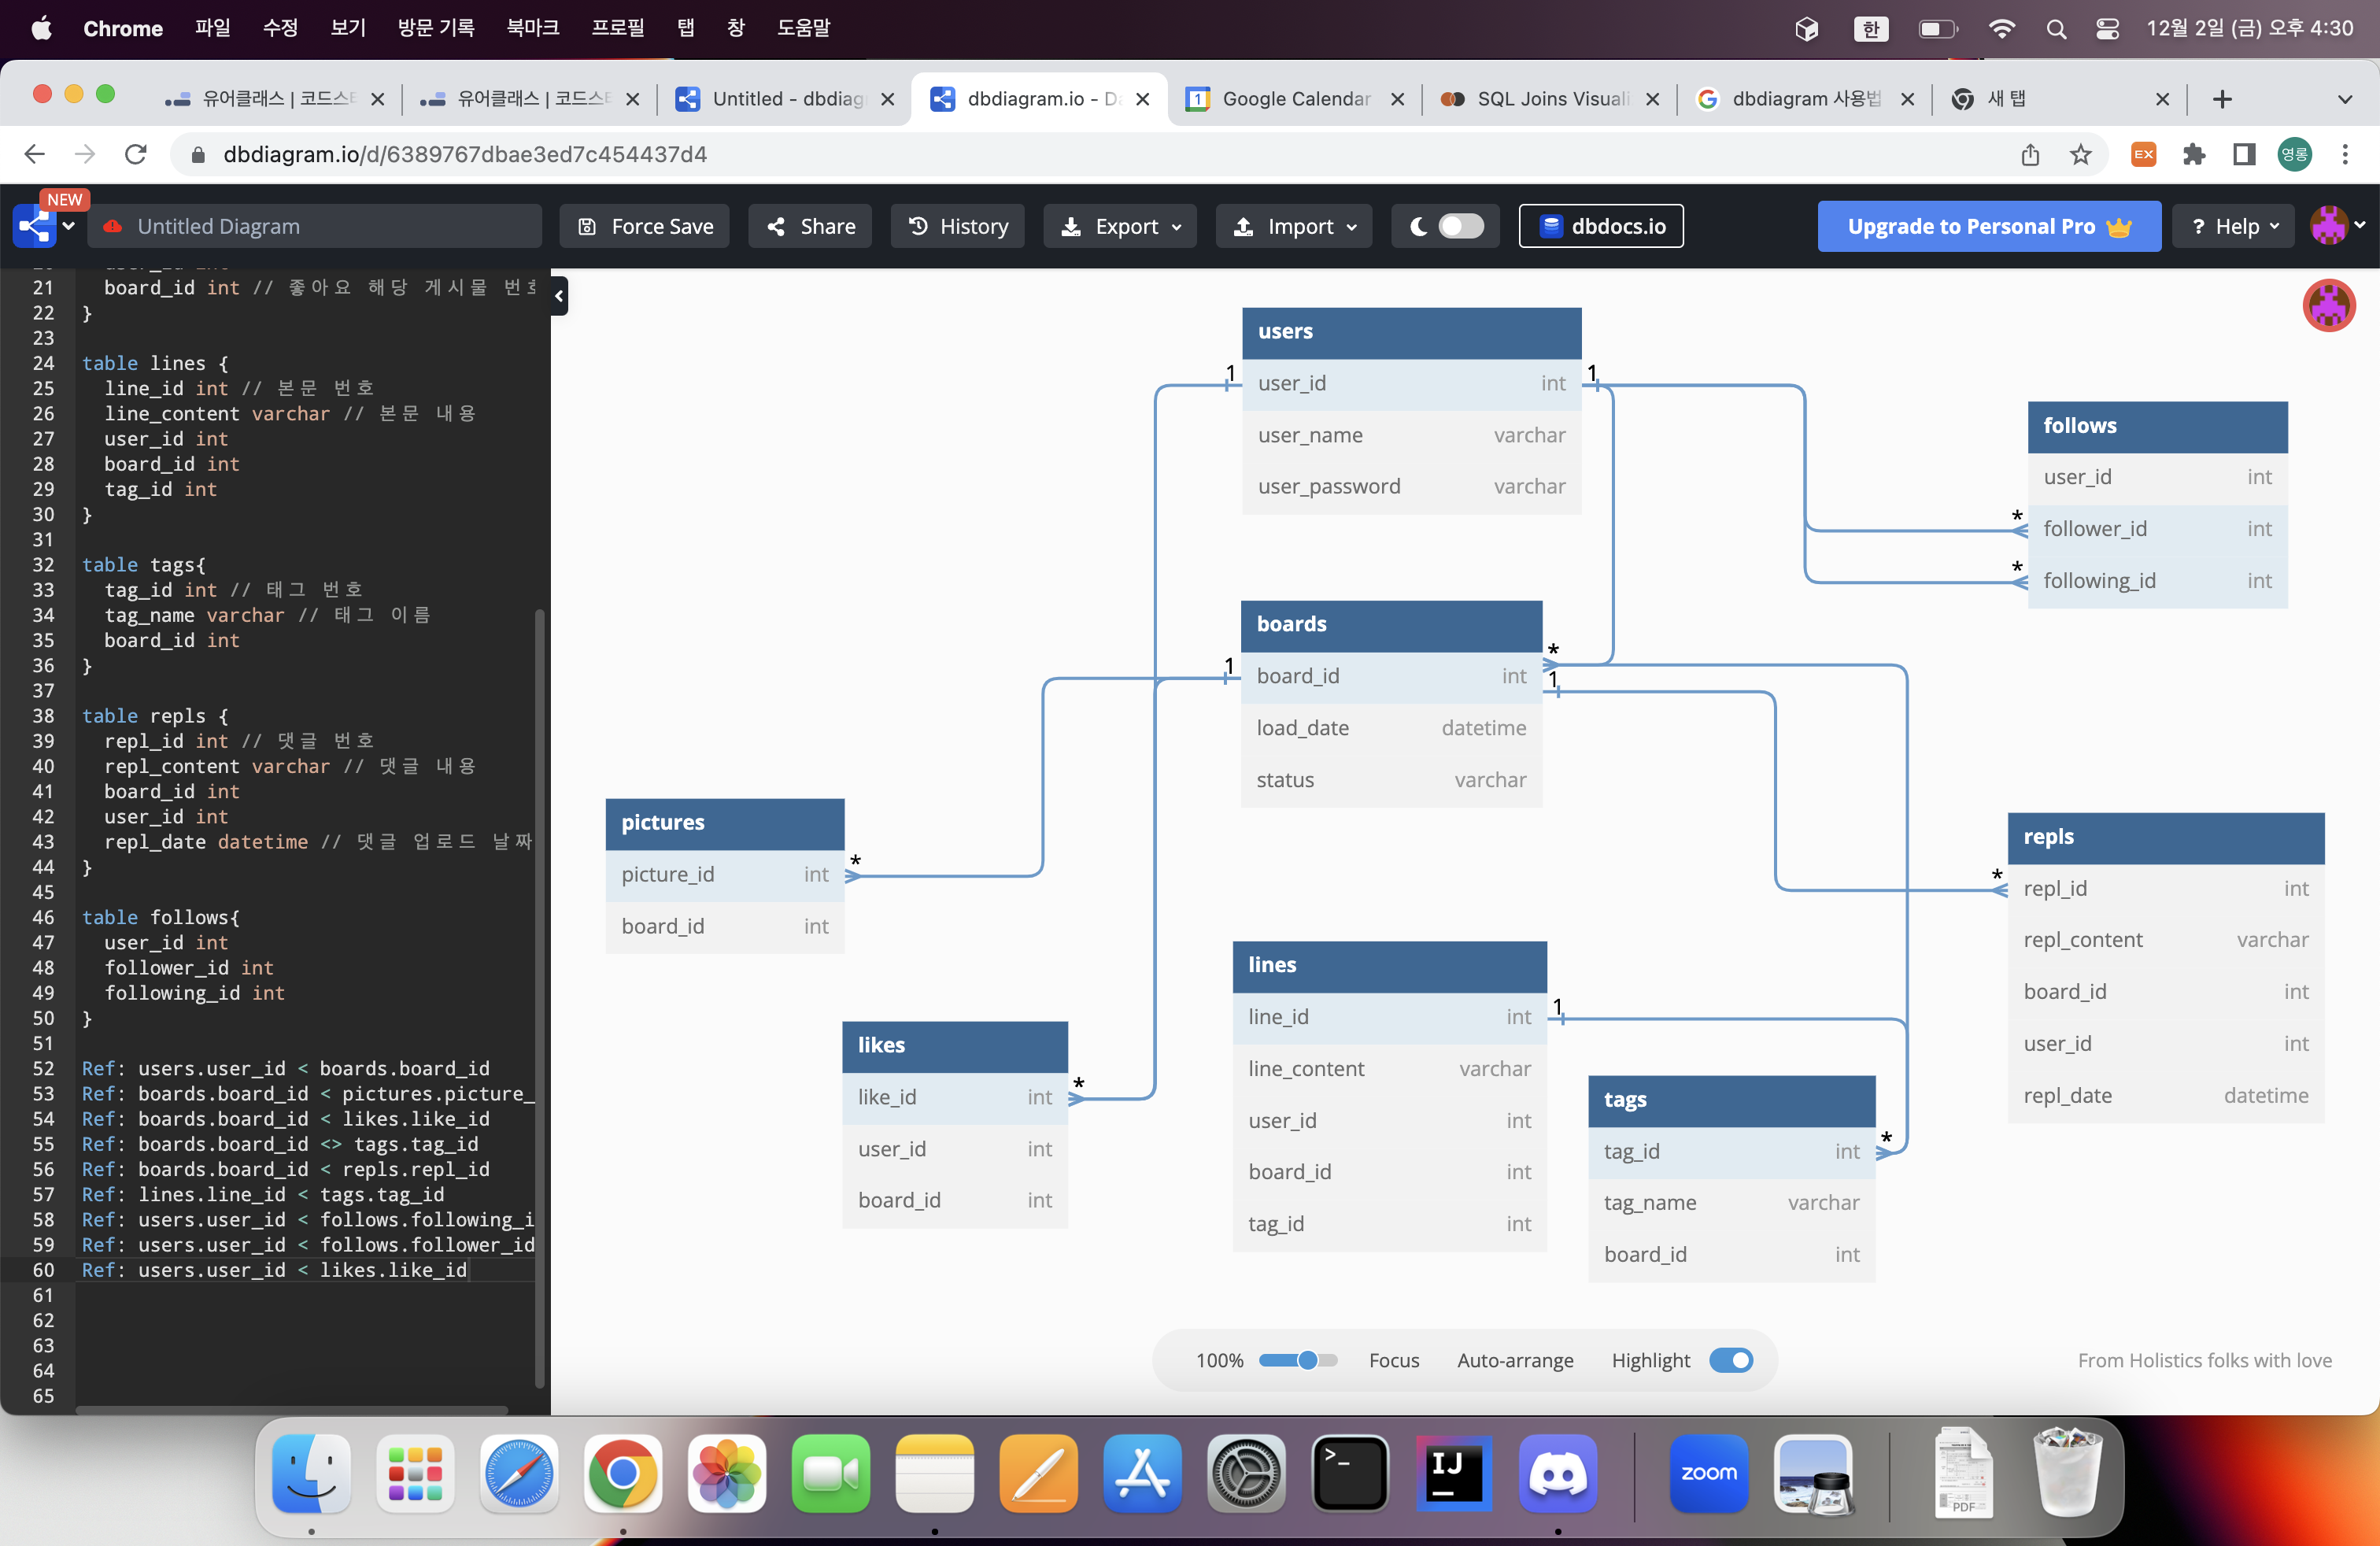Select the boards table header
Screen dimensions: 2380x1546
coord(1391,625)
